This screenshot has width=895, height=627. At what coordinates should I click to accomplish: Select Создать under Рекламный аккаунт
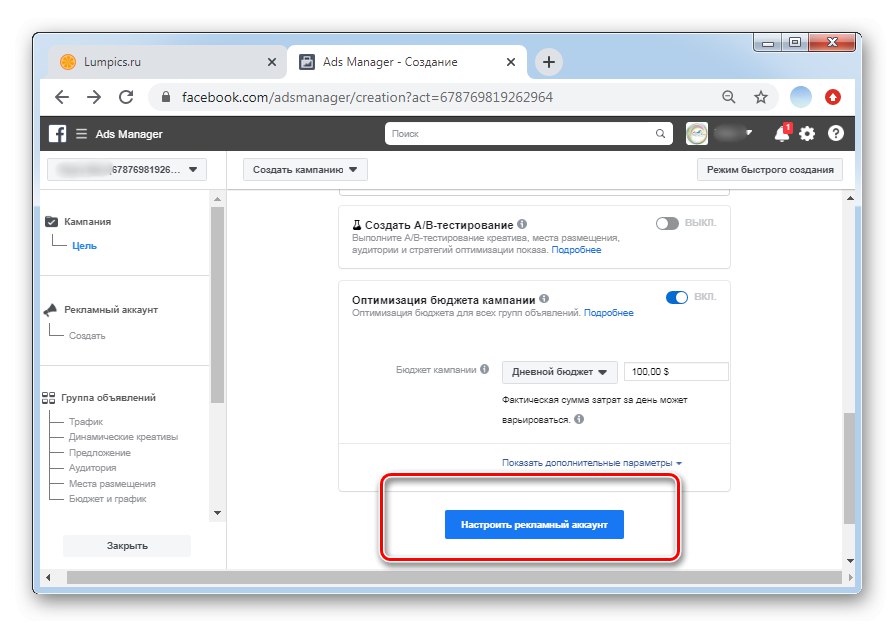tap(87, 336)
